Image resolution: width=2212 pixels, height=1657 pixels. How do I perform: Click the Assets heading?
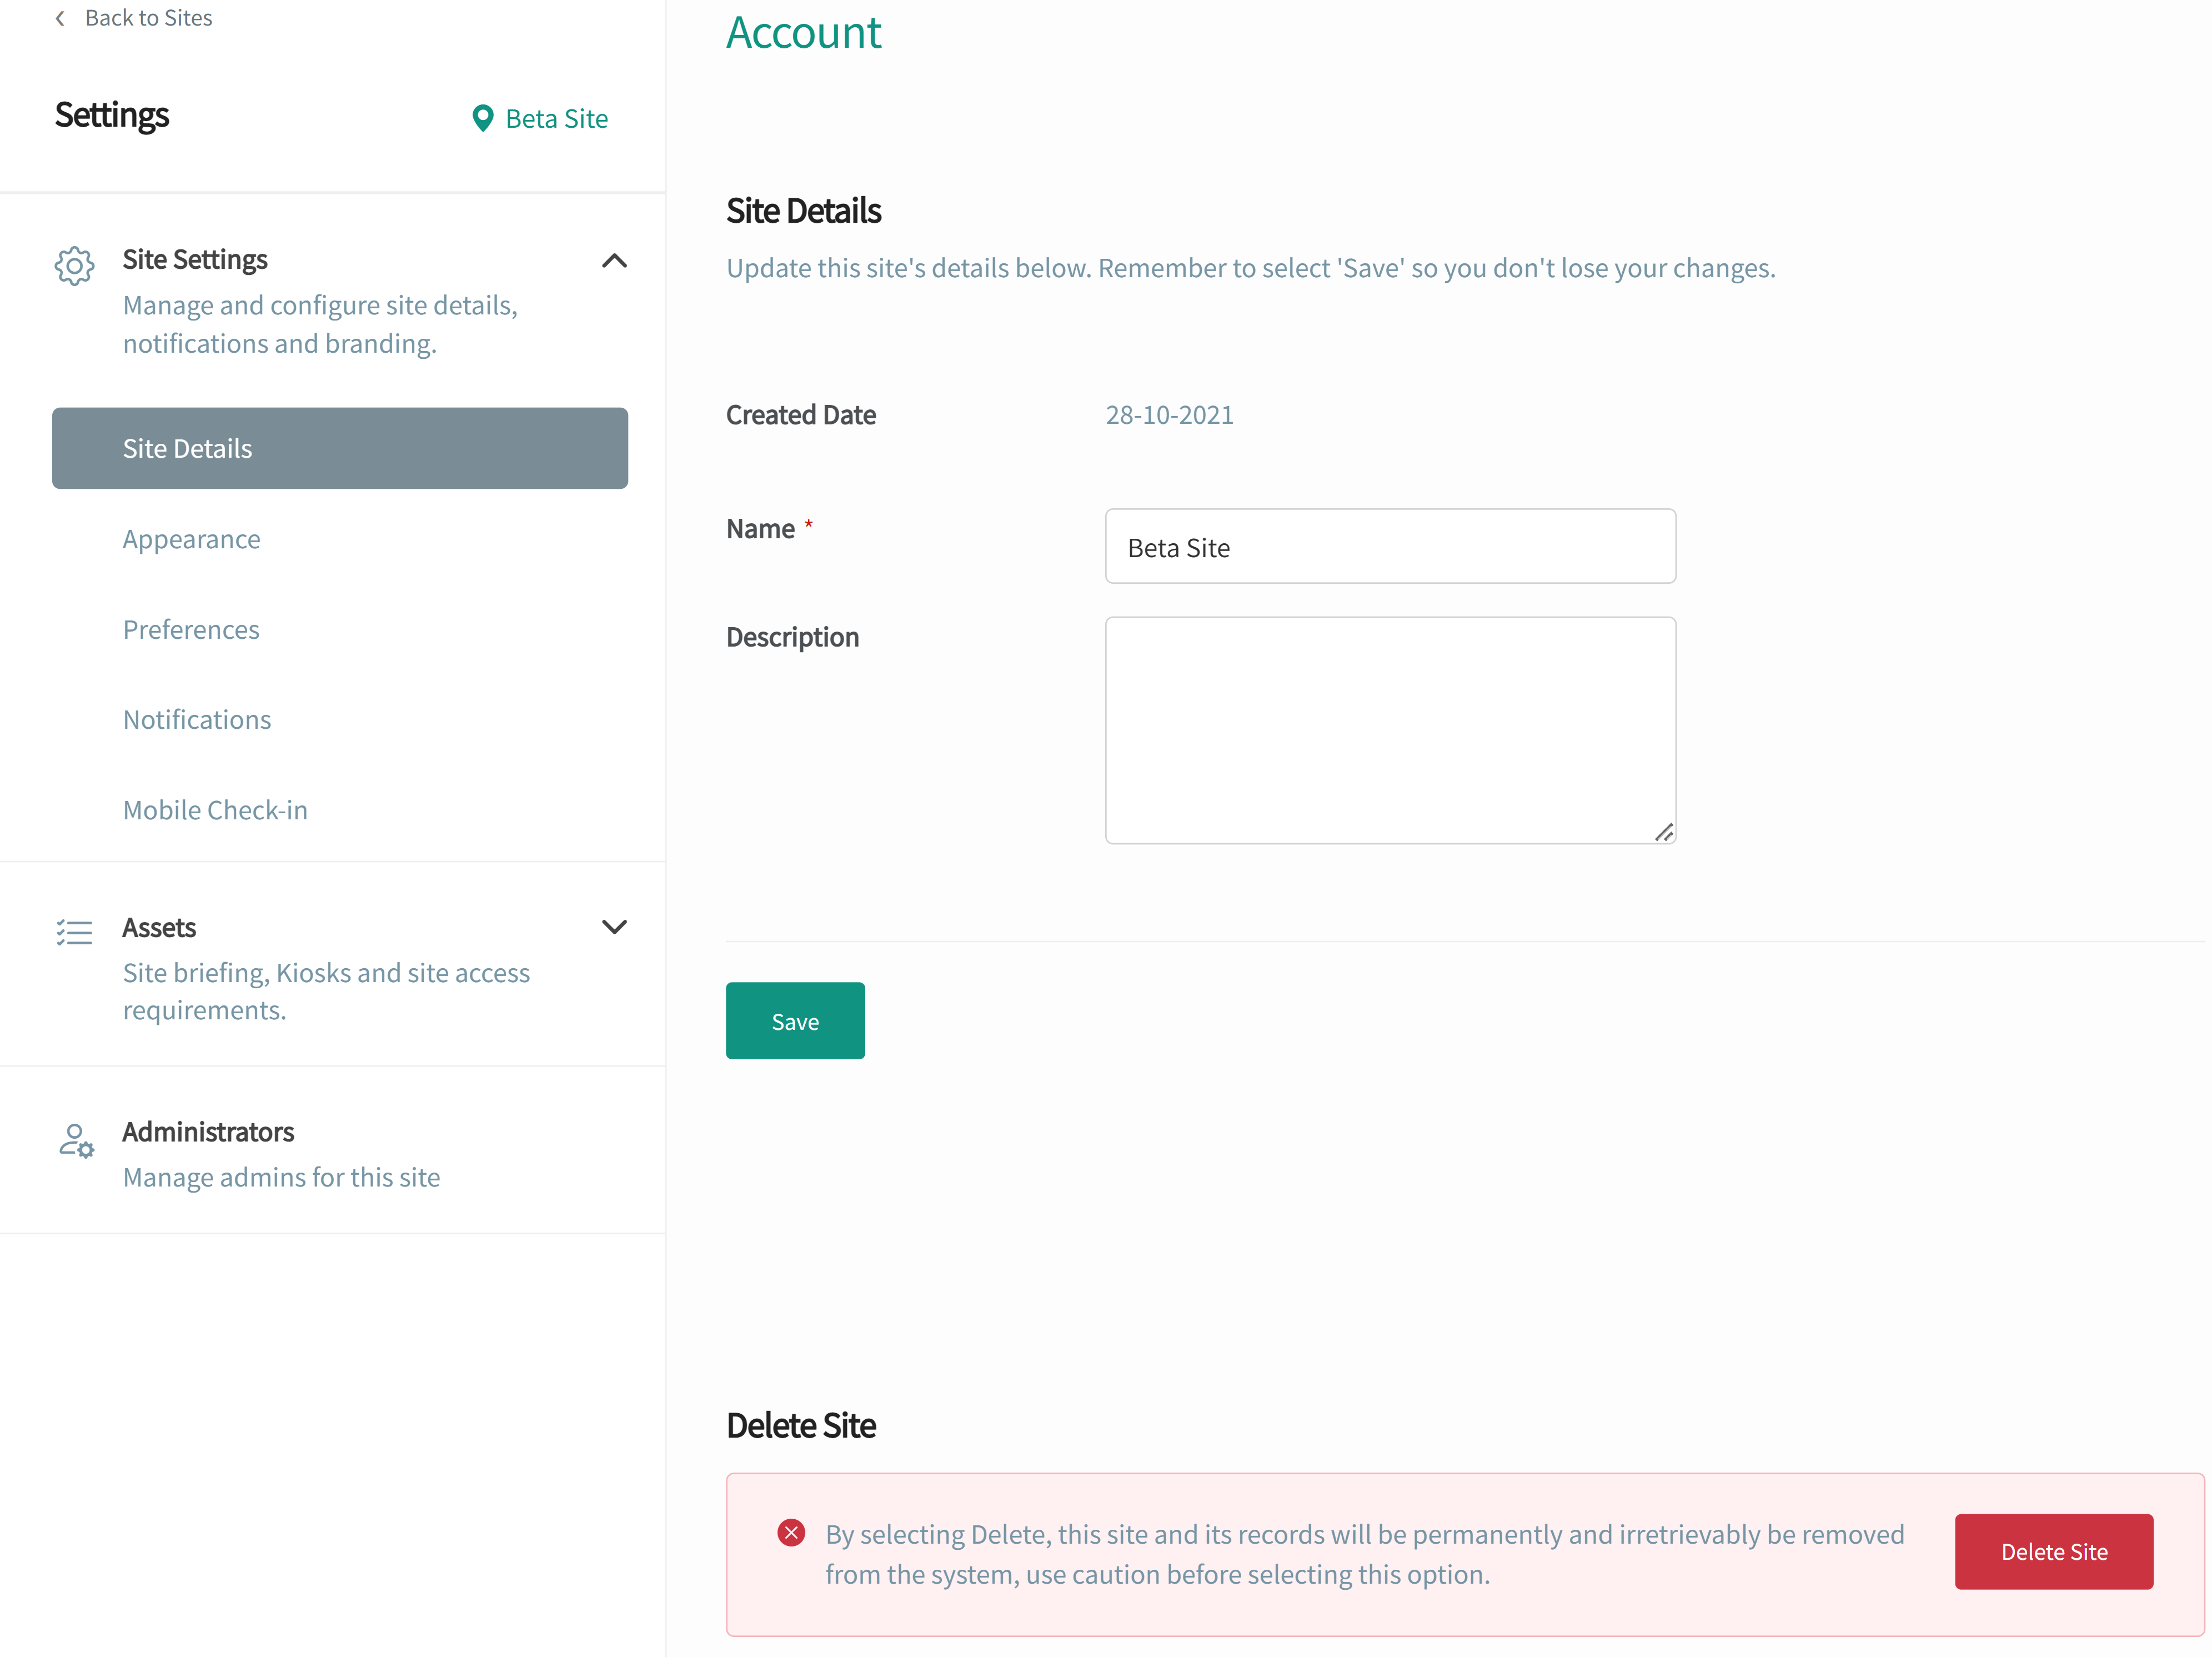[x=159, y=927]
